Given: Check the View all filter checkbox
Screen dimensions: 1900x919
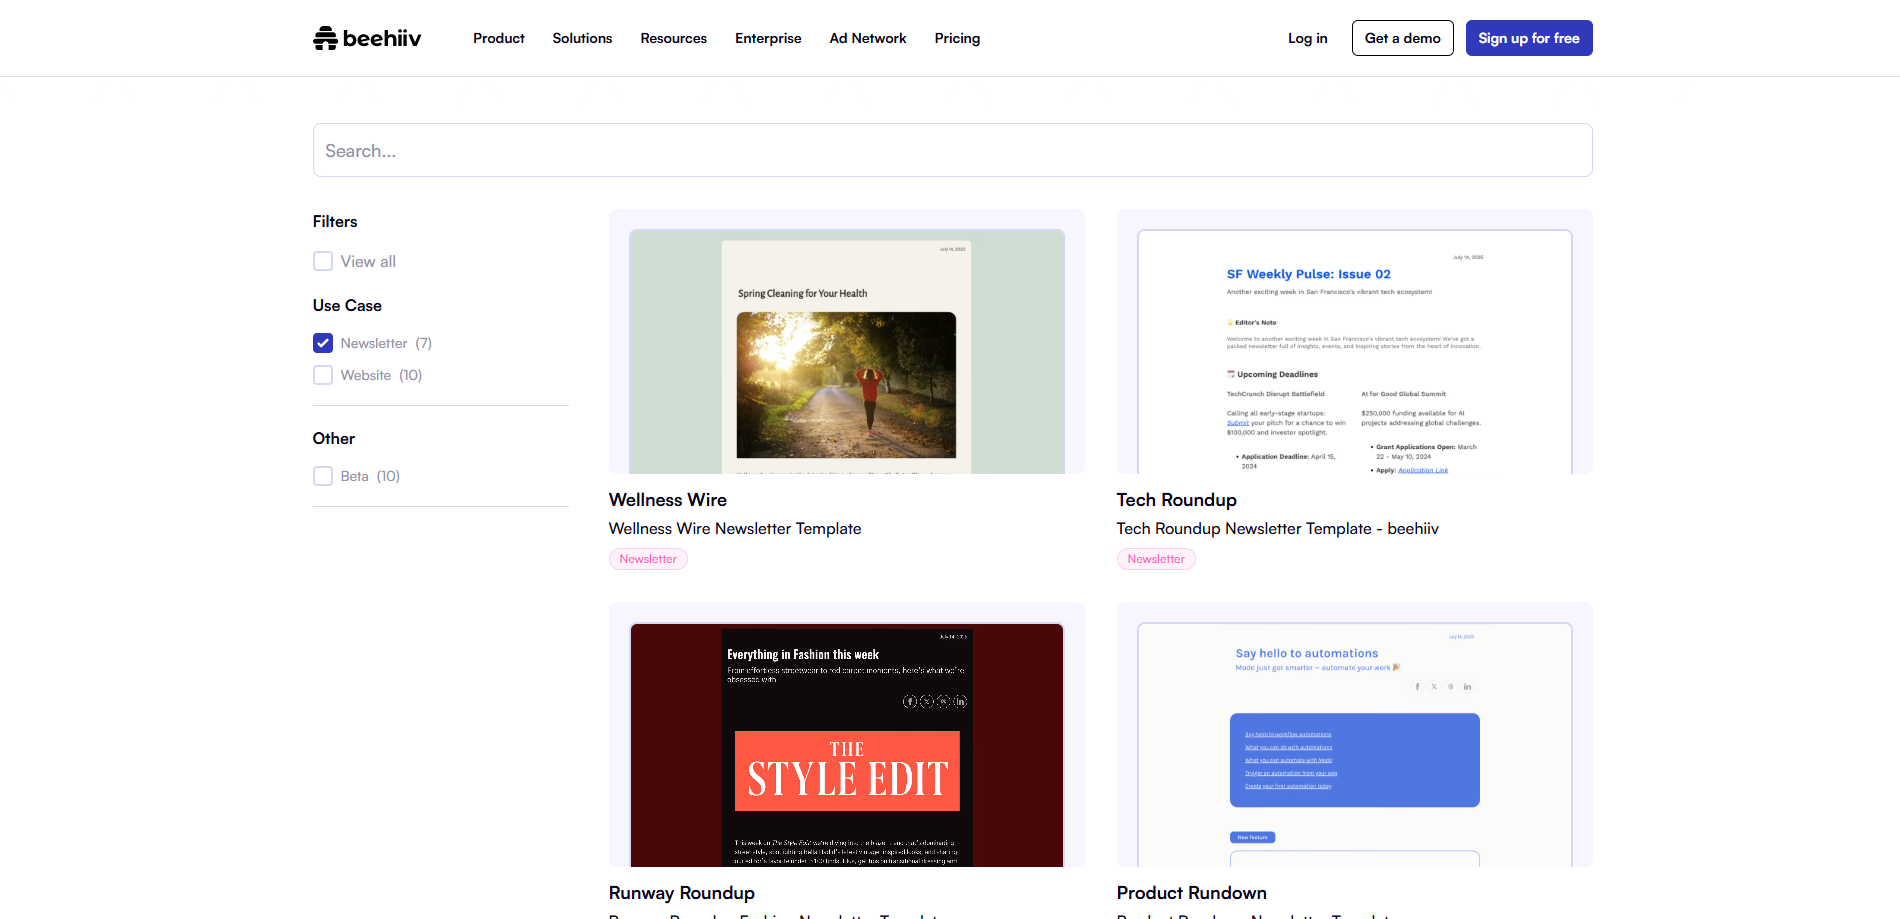Looking at the screenshot, I should tap(323, 261).
